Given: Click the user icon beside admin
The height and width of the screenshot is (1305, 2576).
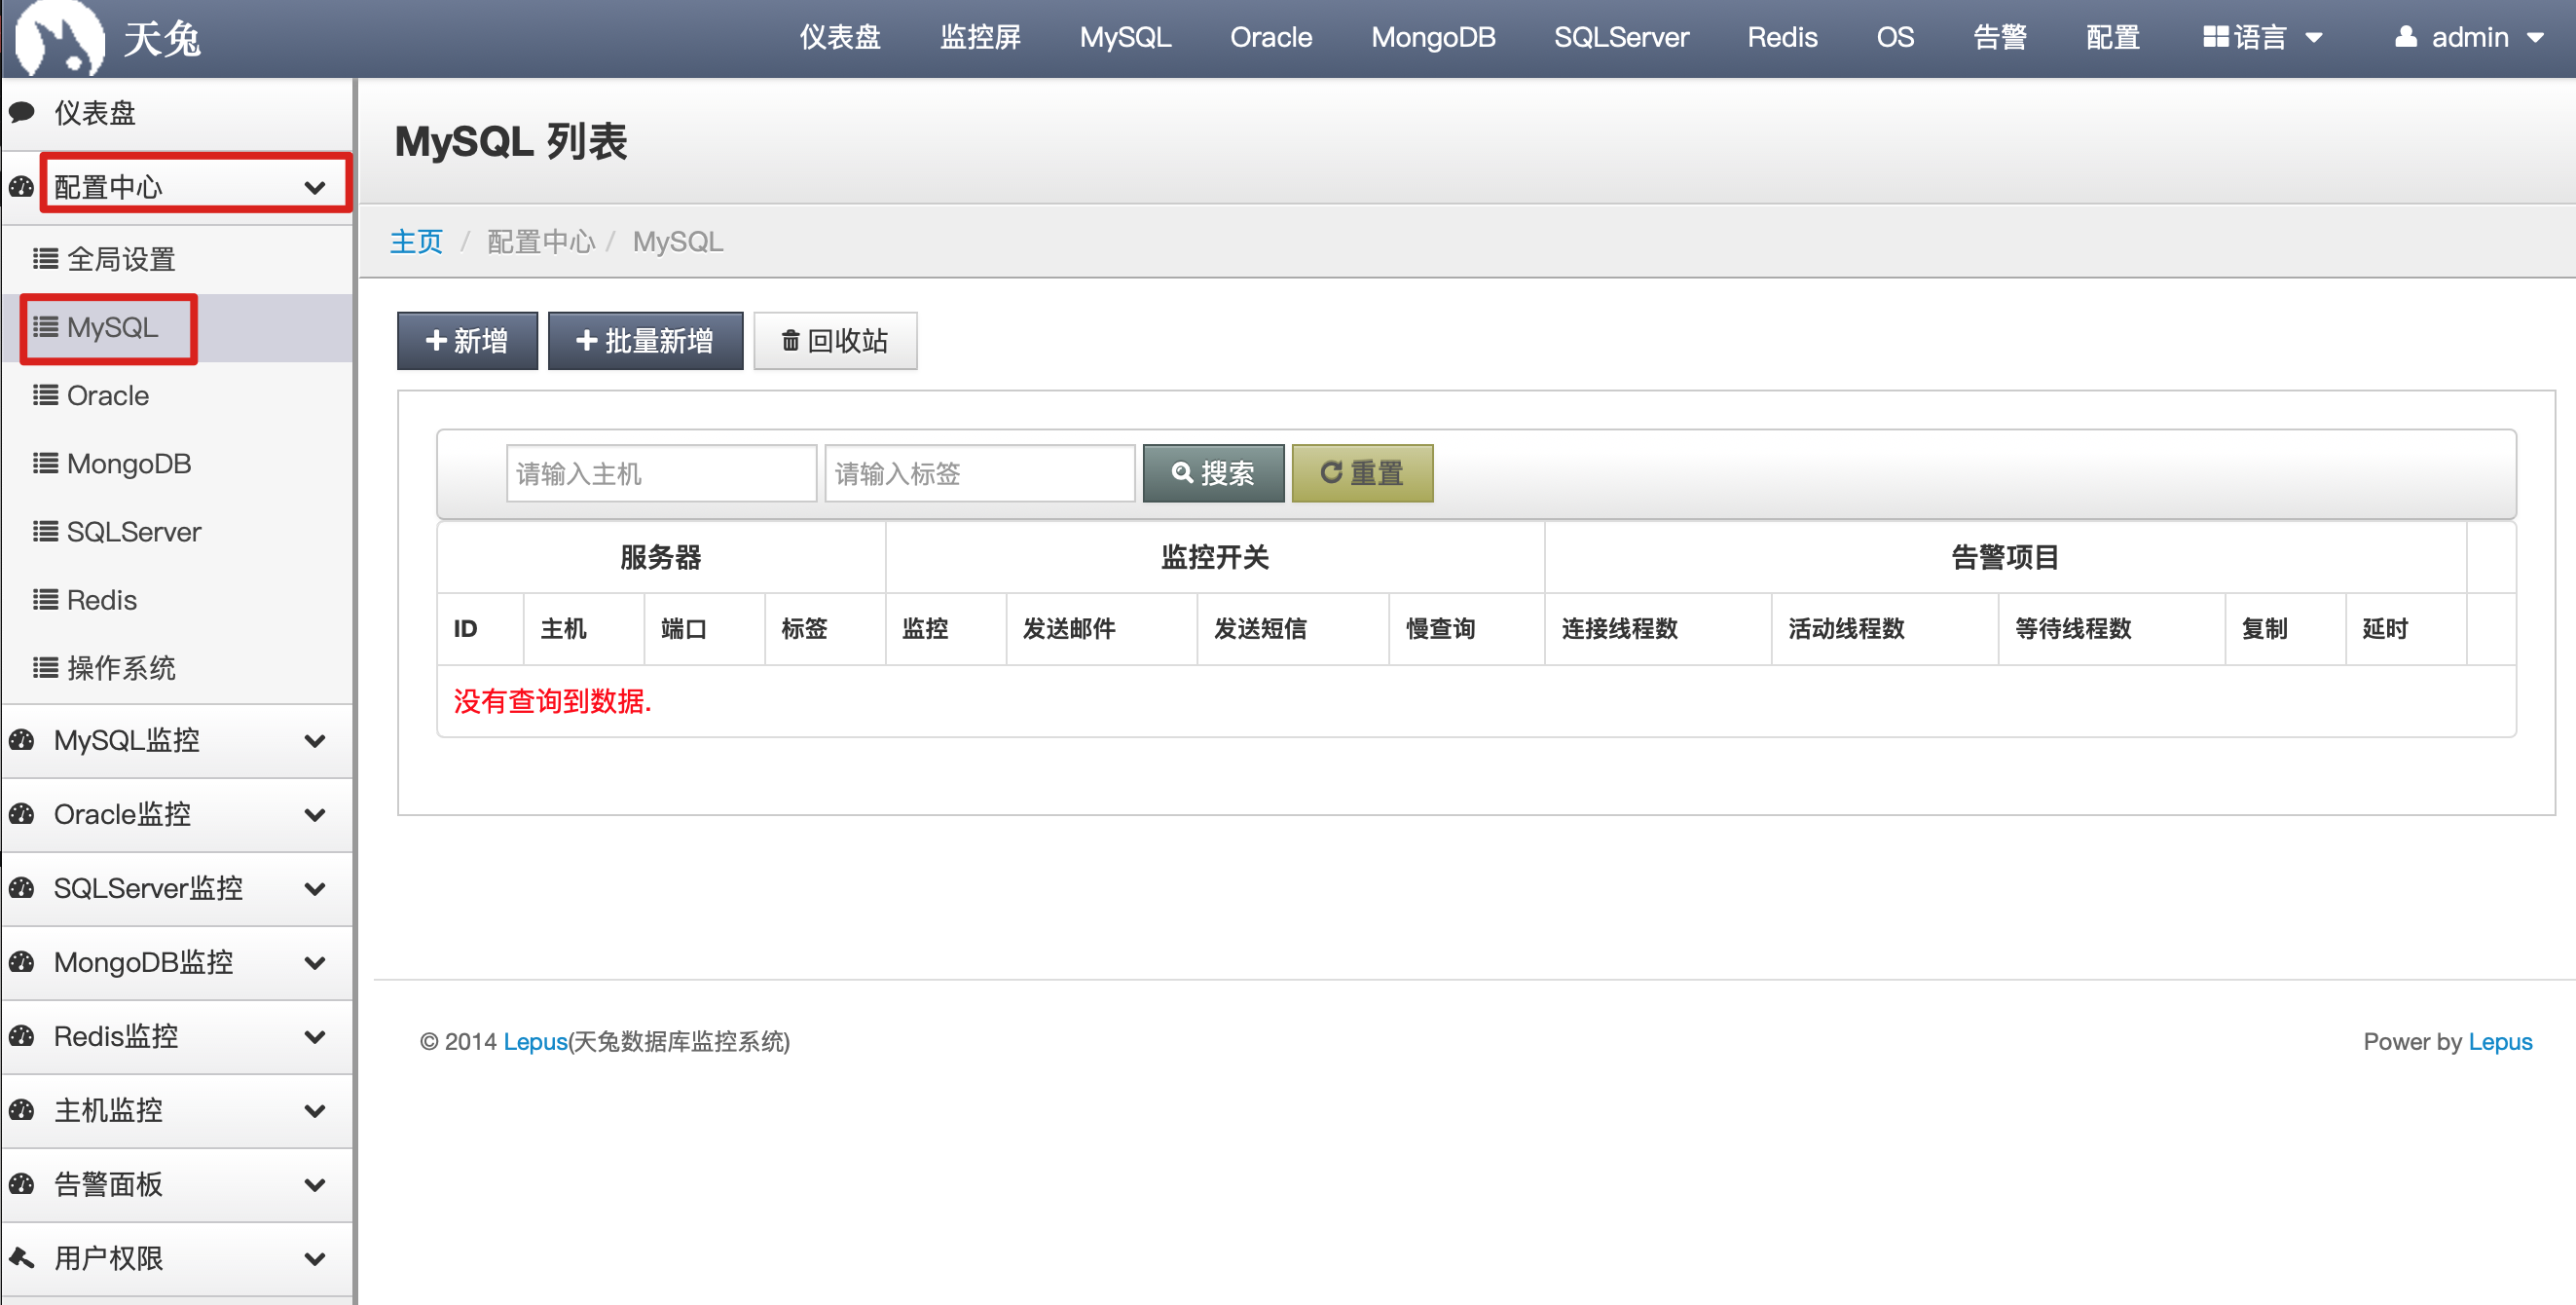Looking at the screenshot, I should 2405,38.
